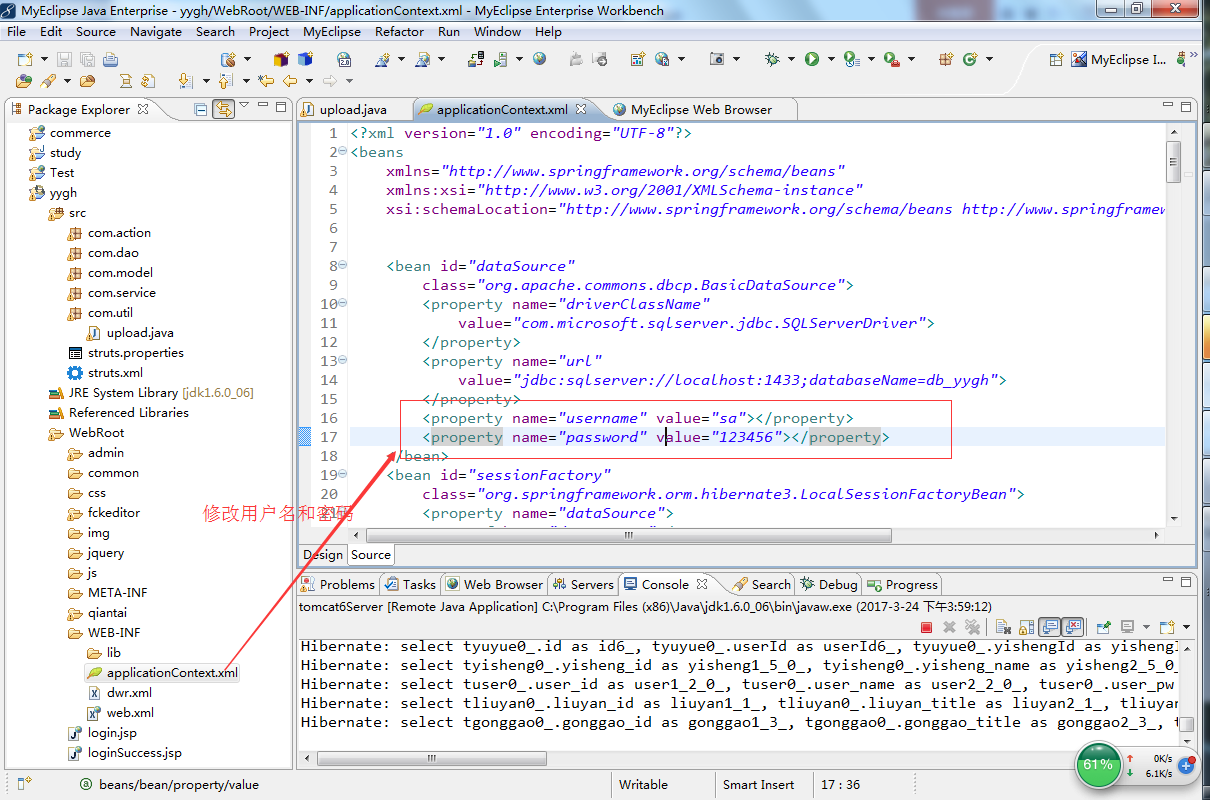Click the Debug bug icon in toolbar
Image resolution: width=1210 pixels, height=800 pixels.
[772, 59]
